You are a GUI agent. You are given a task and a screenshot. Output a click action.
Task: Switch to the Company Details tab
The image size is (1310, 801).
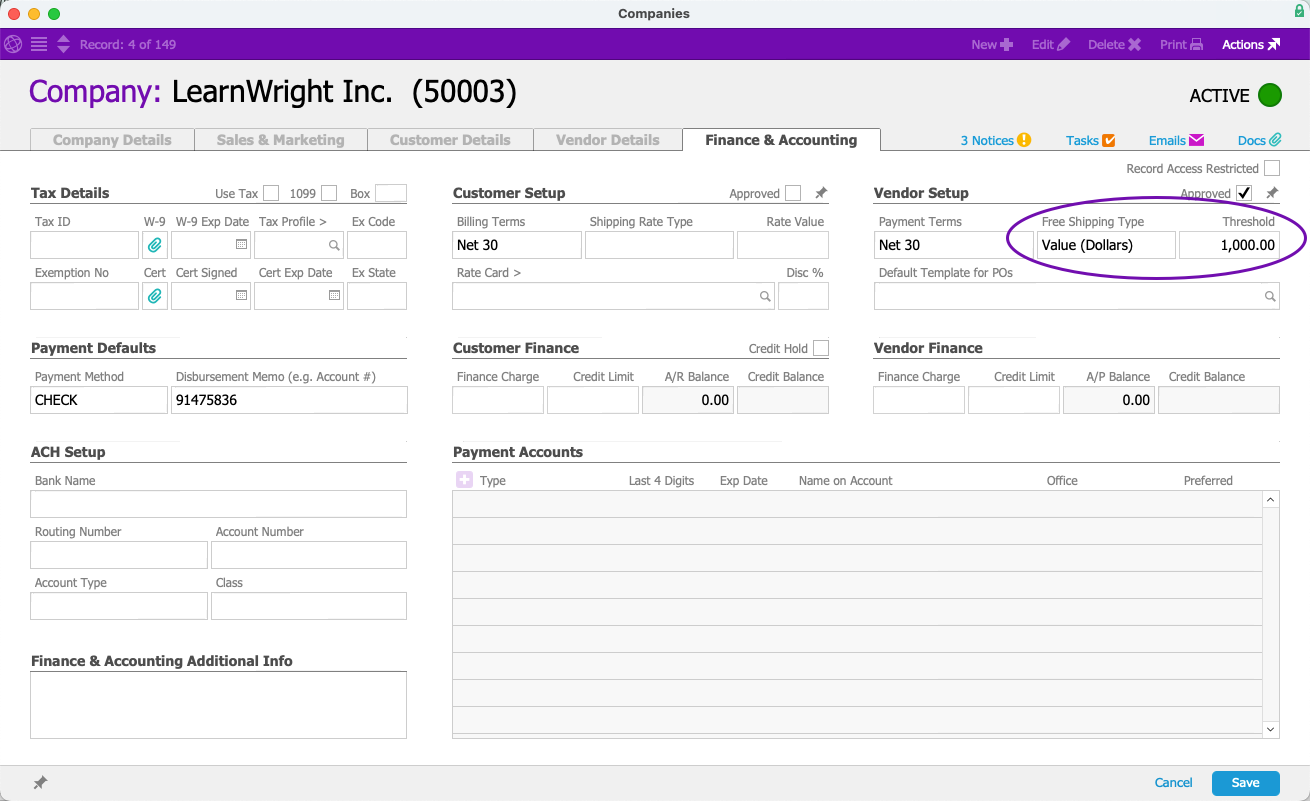click(112, 140)
